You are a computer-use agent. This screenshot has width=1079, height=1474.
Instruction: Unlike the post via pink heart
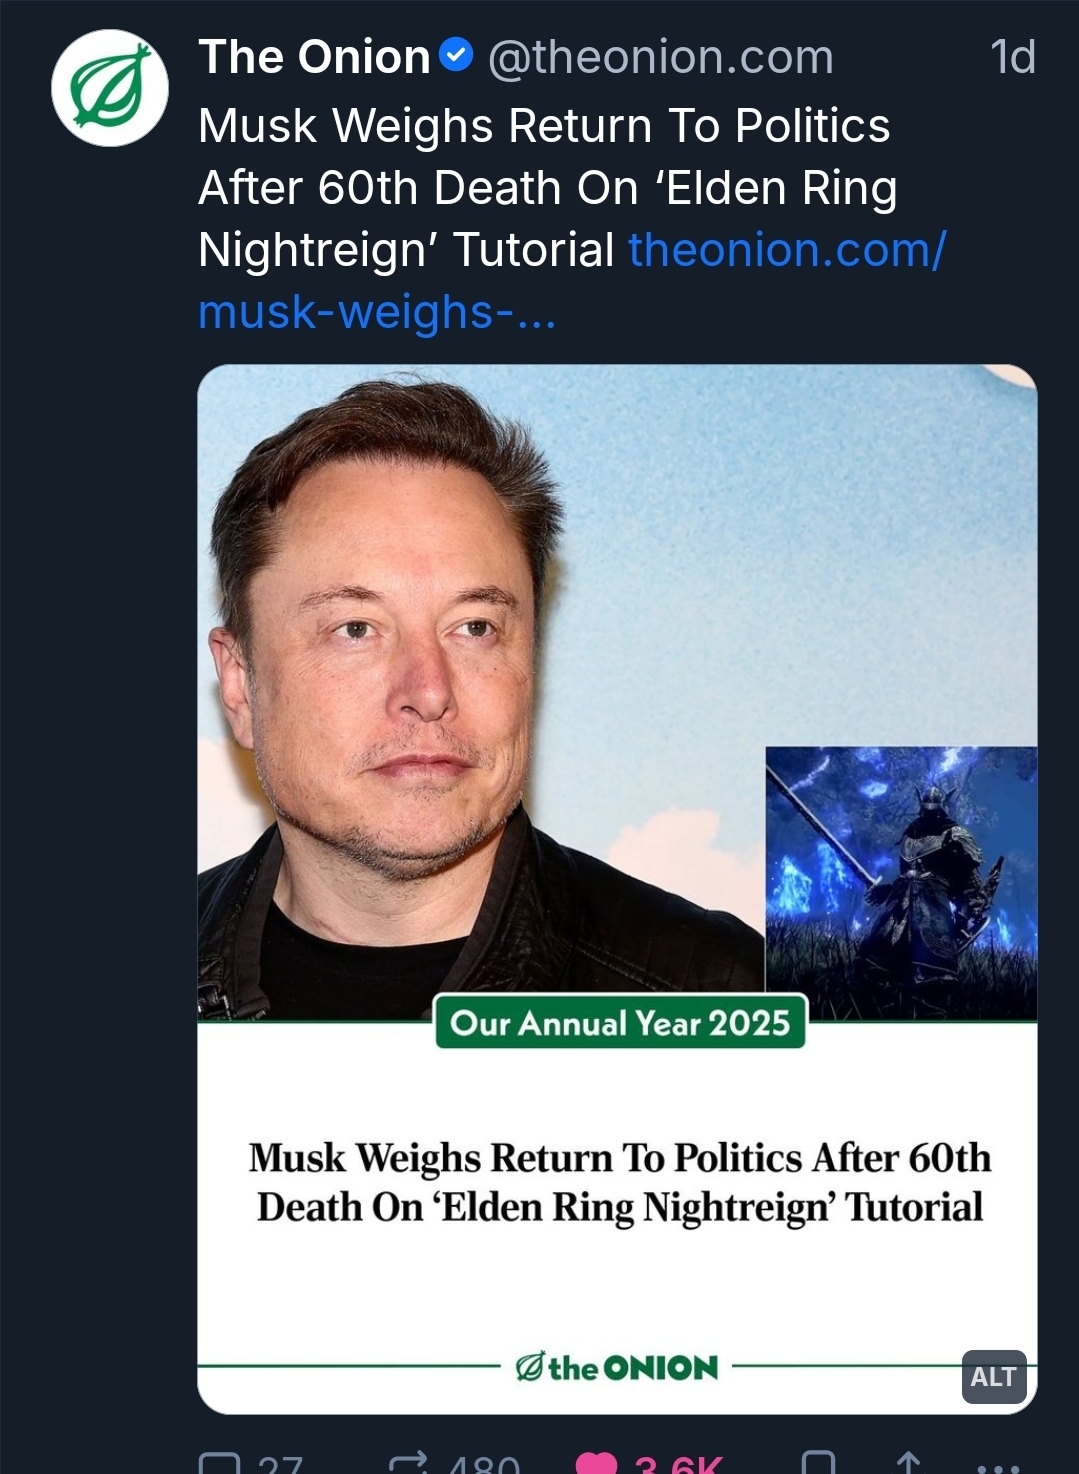[x=597, y=1464]
